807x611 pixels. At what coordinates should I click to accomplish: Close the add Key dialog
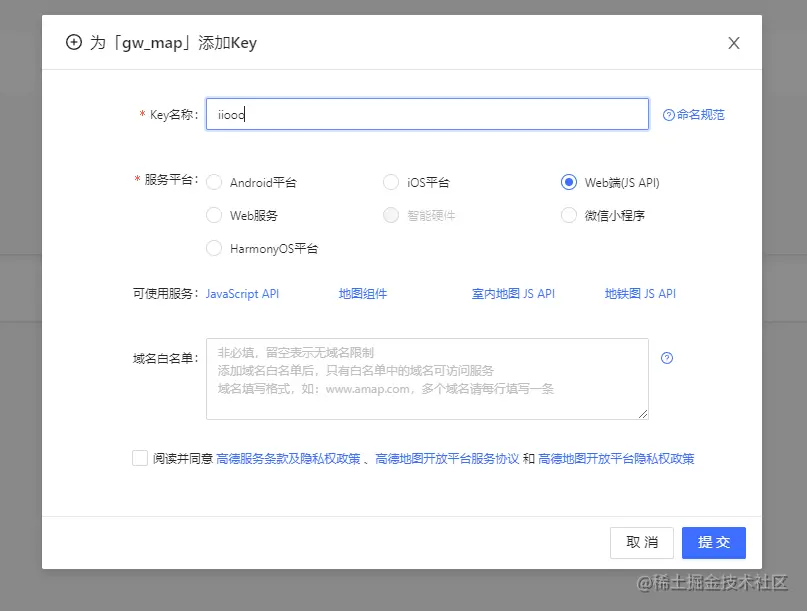(x=733, y=43)
